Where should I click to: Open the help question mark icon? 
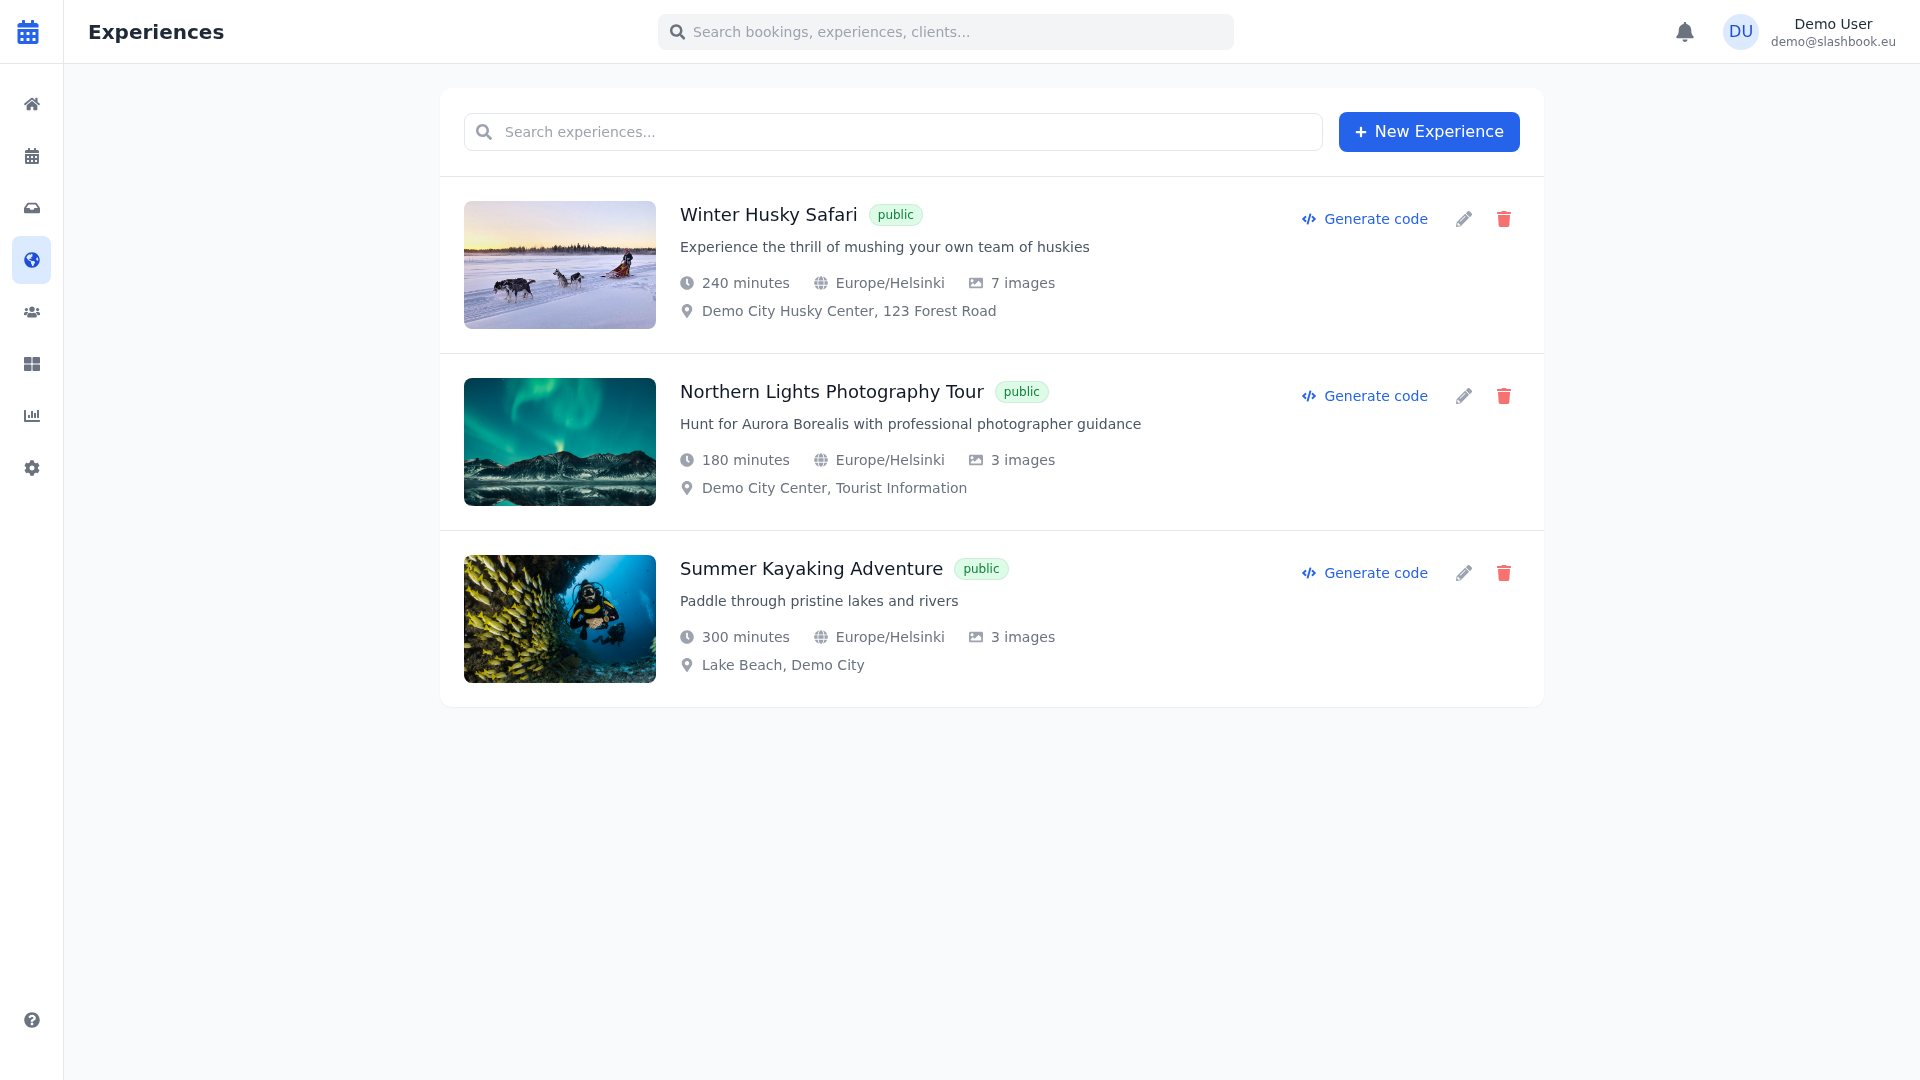click(x=32, y=1020)
